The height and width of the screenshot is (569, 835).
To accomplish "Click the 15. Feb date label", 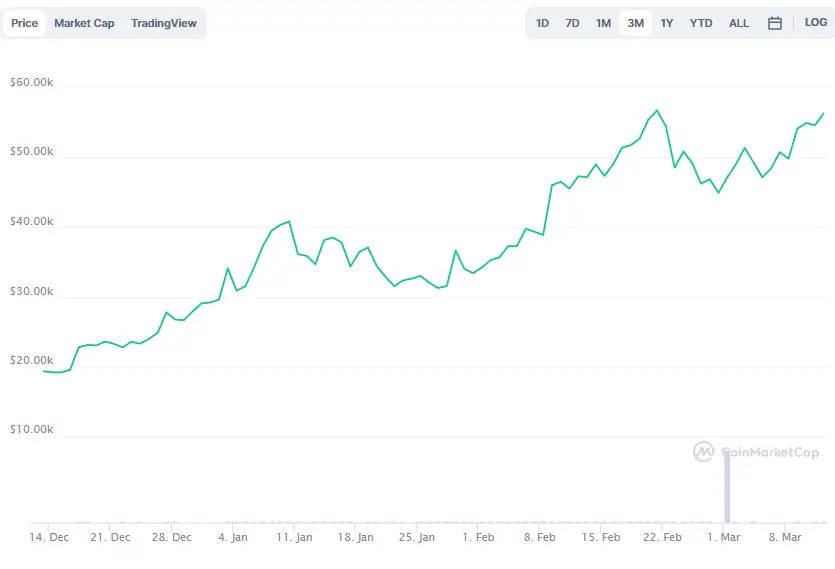I will 601,537.
